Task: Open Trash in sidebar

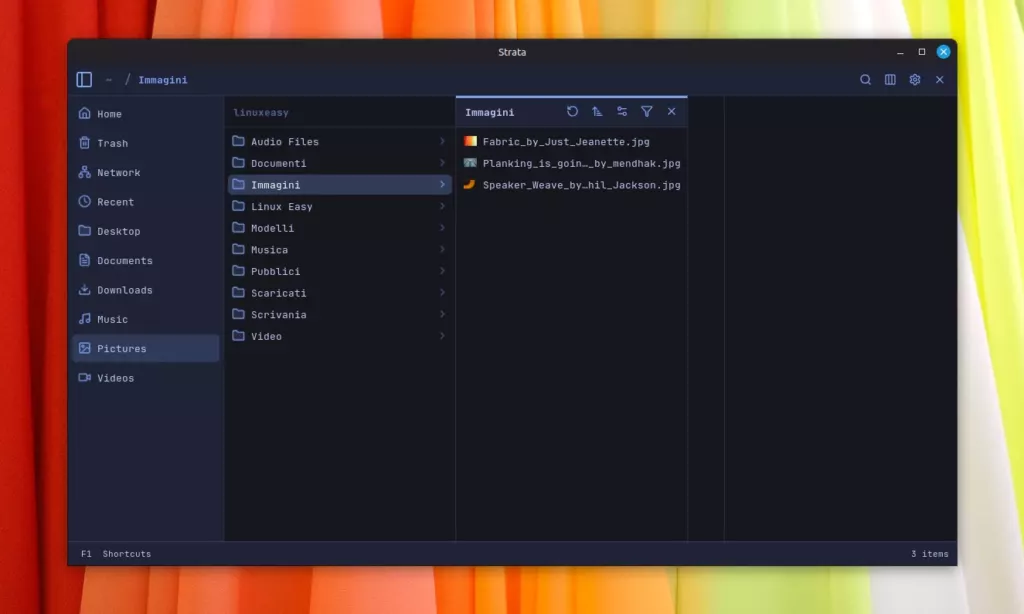Action: pos(146,143)
